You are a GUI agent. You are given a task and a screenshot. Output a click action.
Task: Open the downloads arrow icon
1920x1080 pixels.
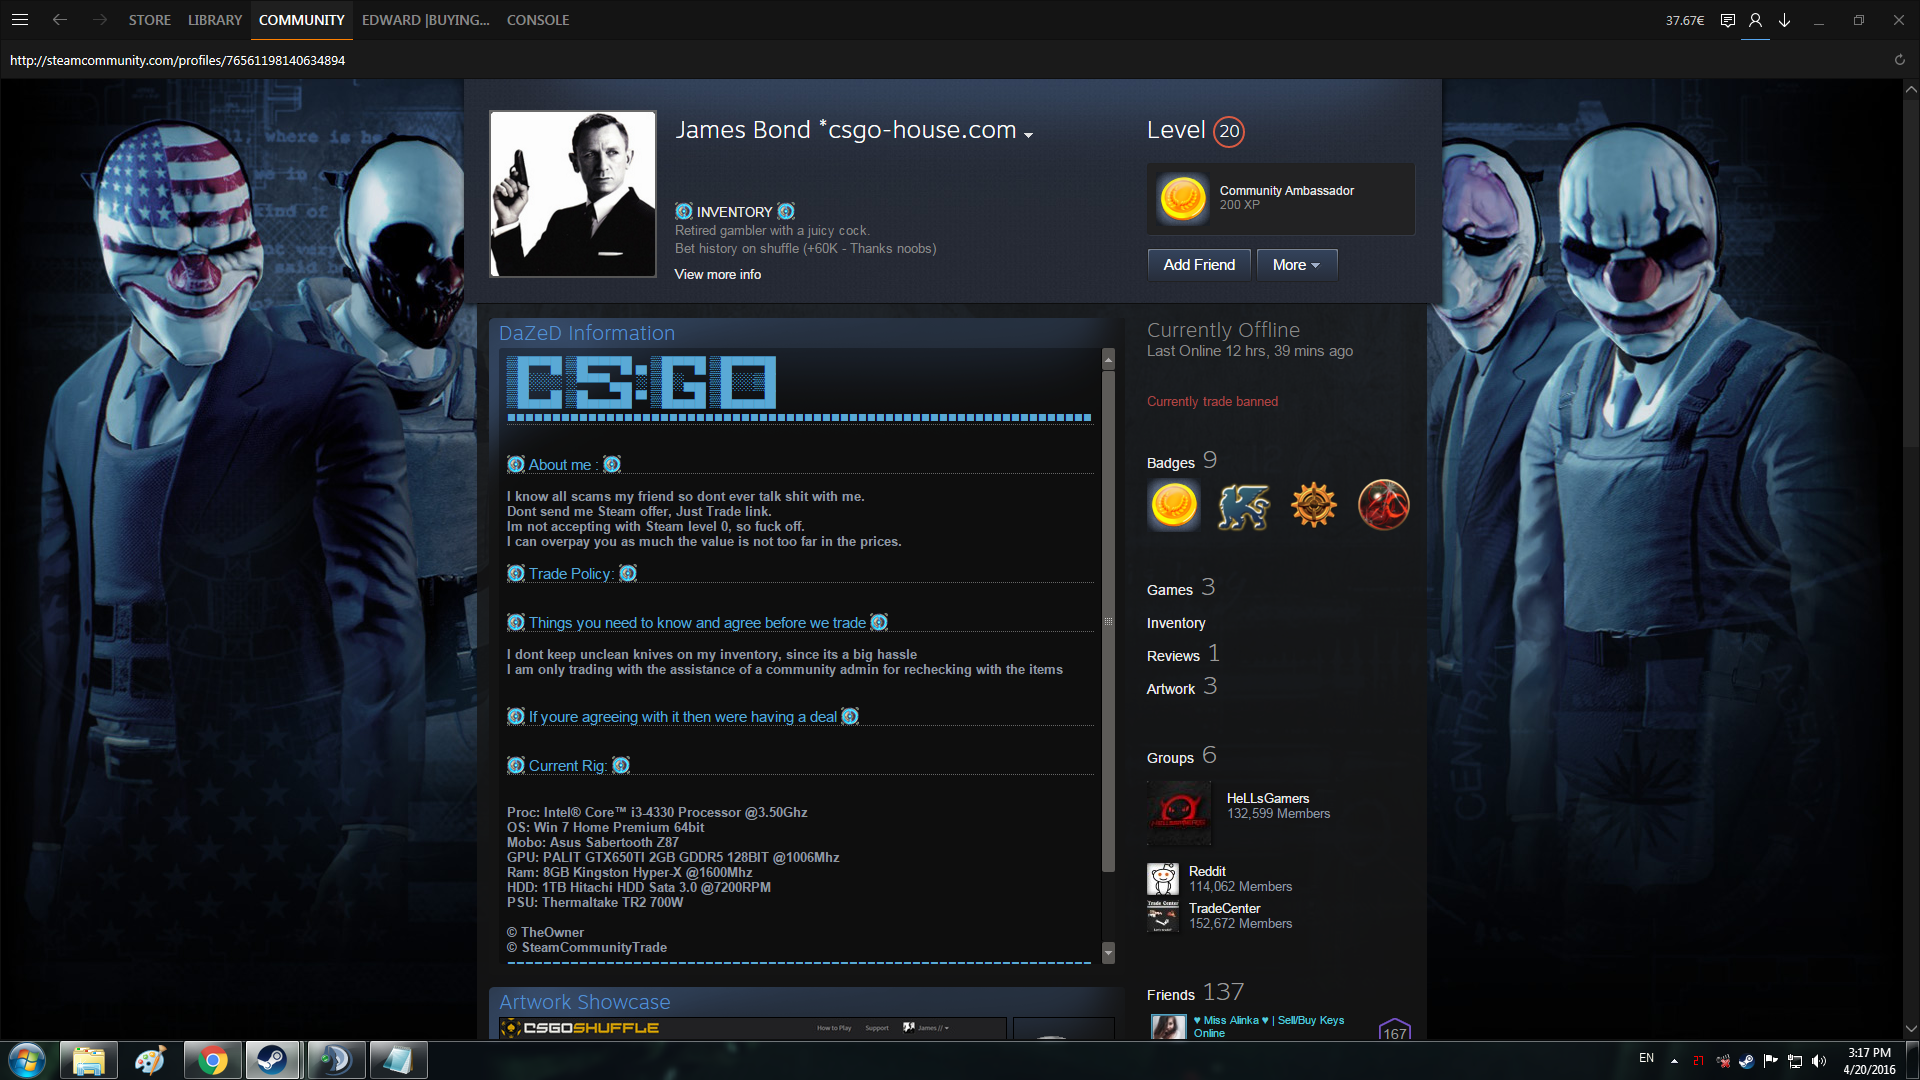pos(1784,20)
